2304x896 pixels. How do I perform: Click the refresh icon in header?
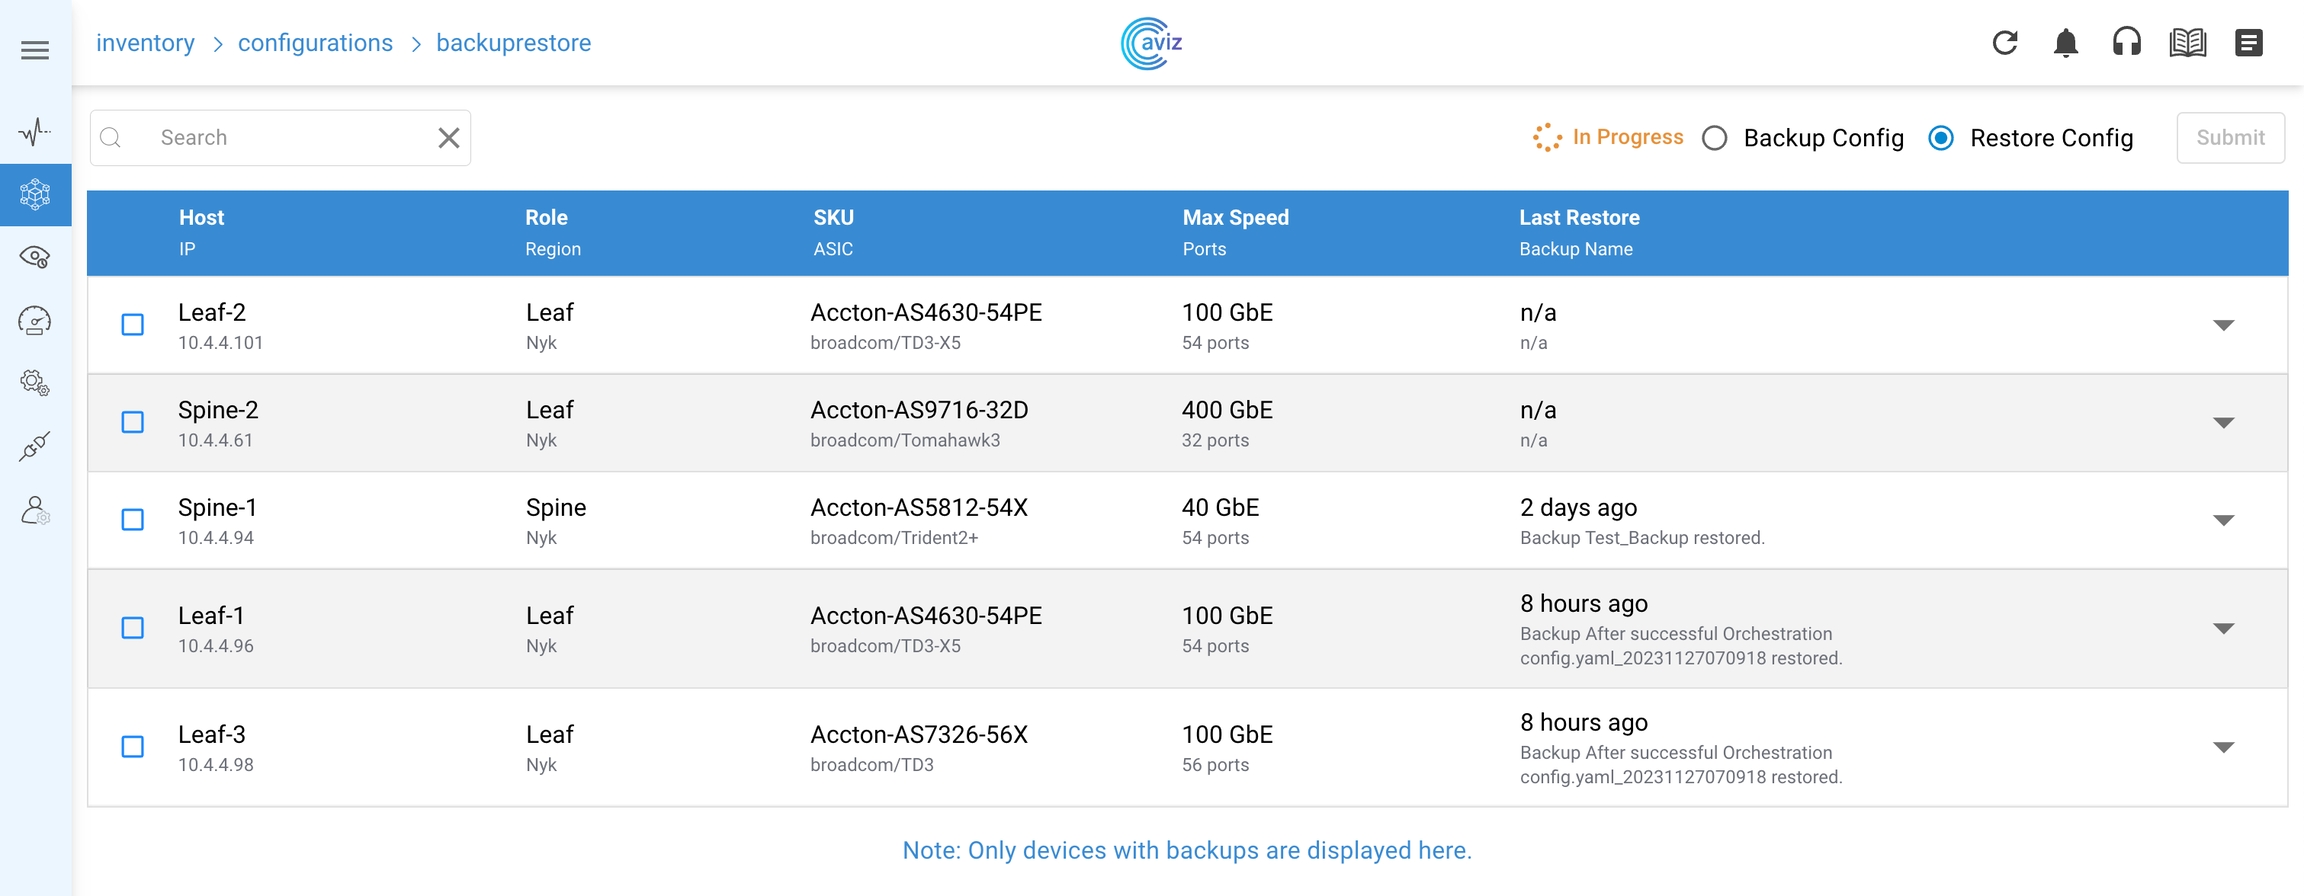2005,43
